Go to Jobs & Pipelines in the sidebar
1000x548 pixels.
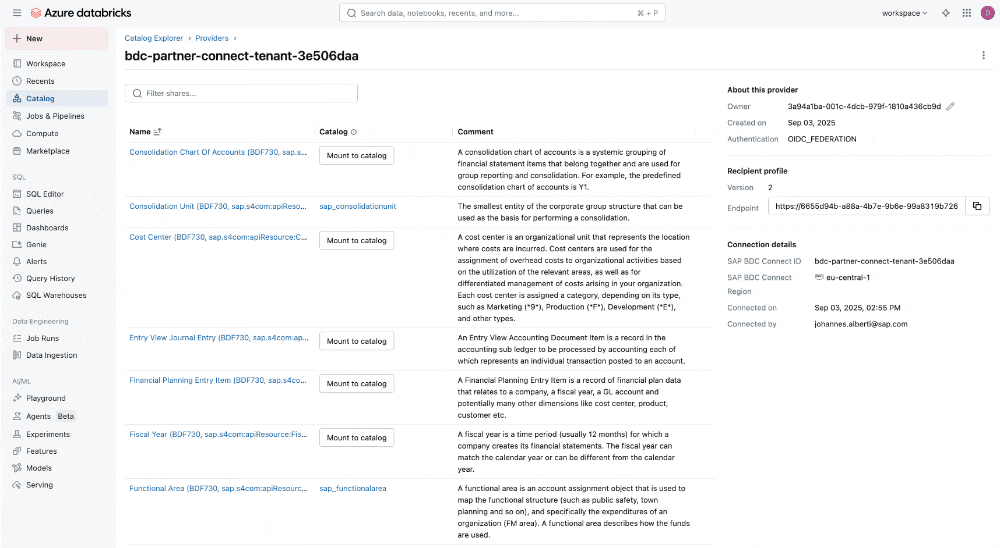click(x=55, y=116)
